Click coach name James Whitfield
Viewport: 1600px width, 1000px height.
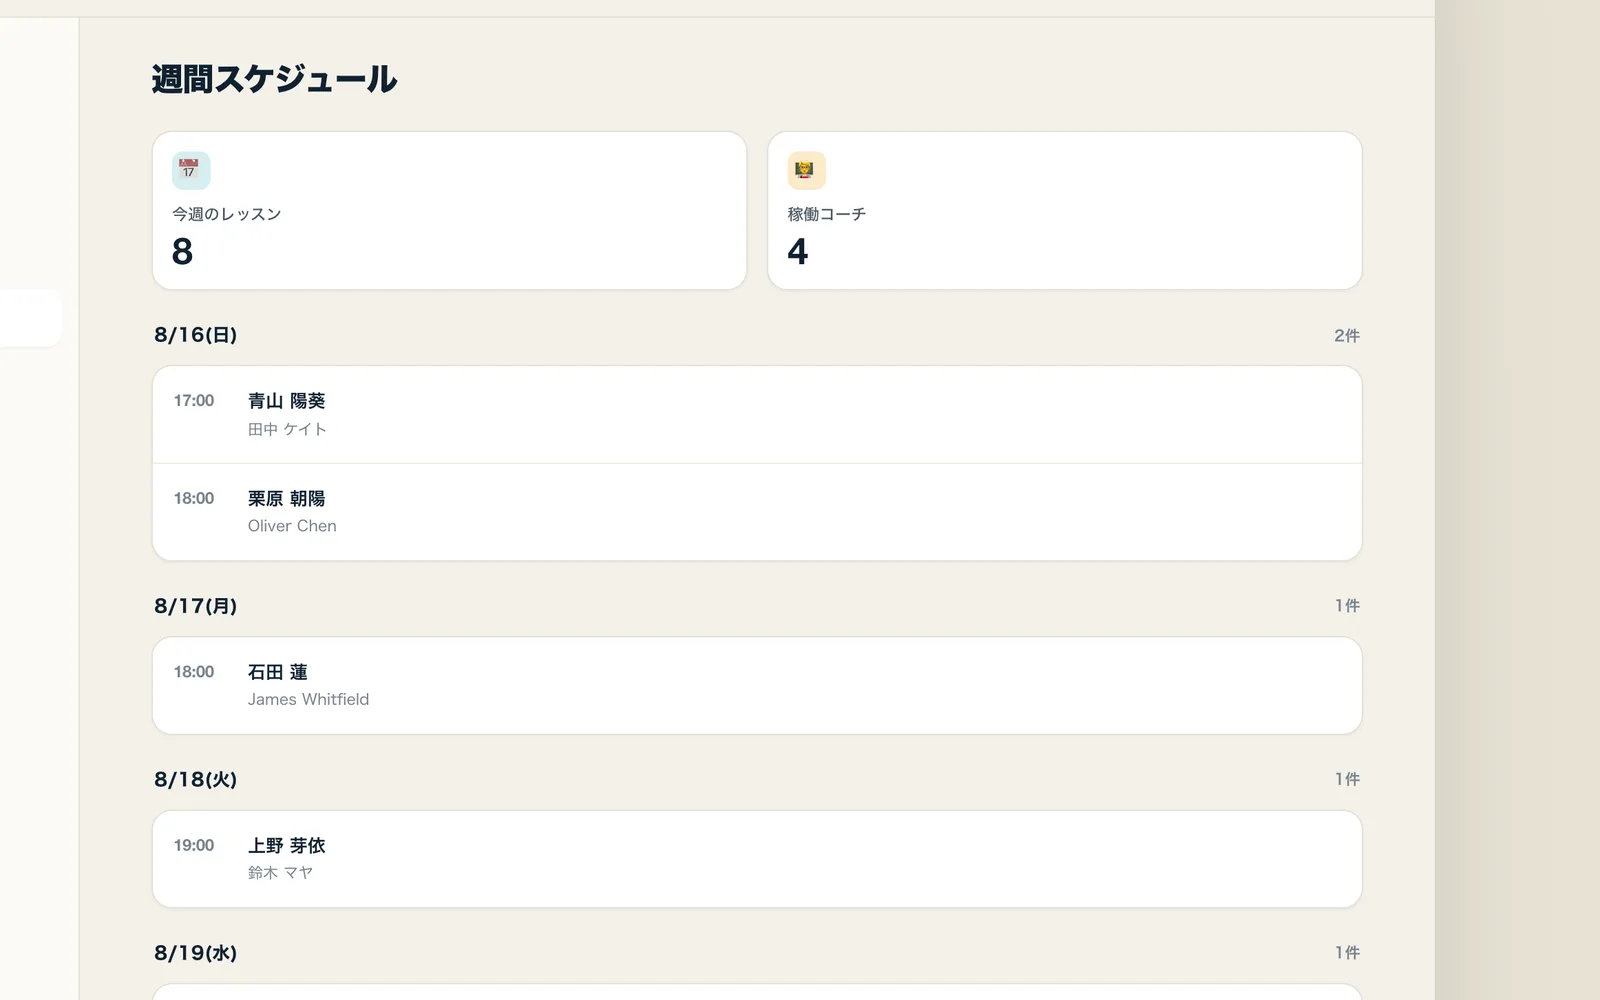click(x=308, y=699)
